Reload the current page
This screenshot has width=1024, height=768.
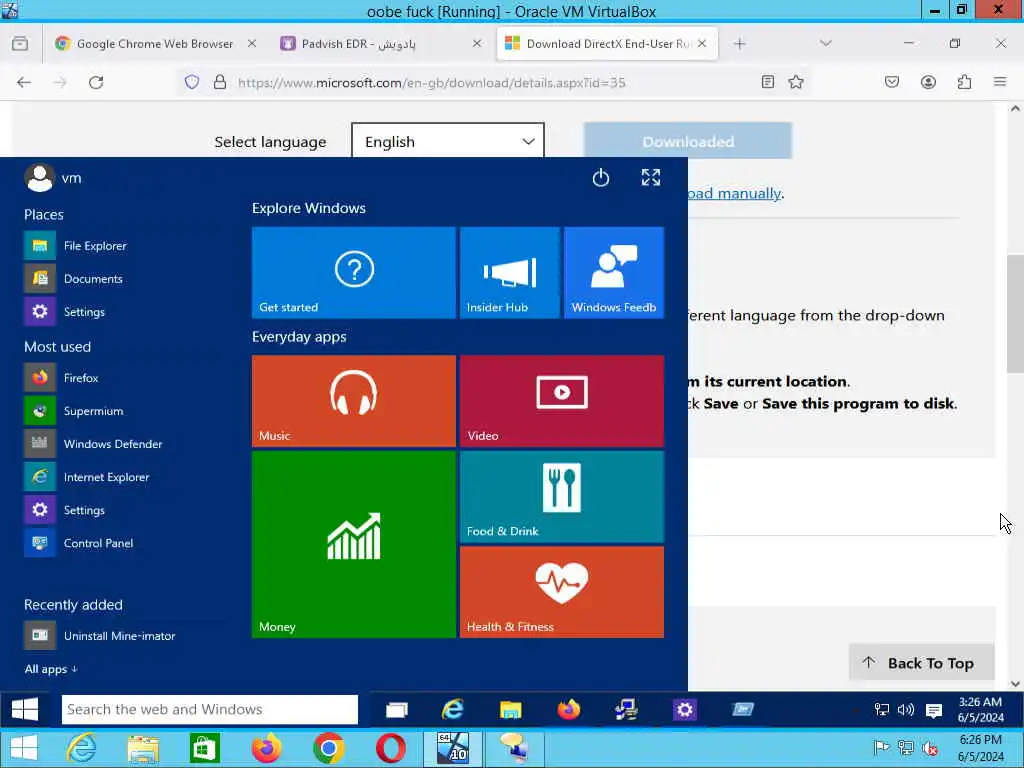[x=96, y=82]
